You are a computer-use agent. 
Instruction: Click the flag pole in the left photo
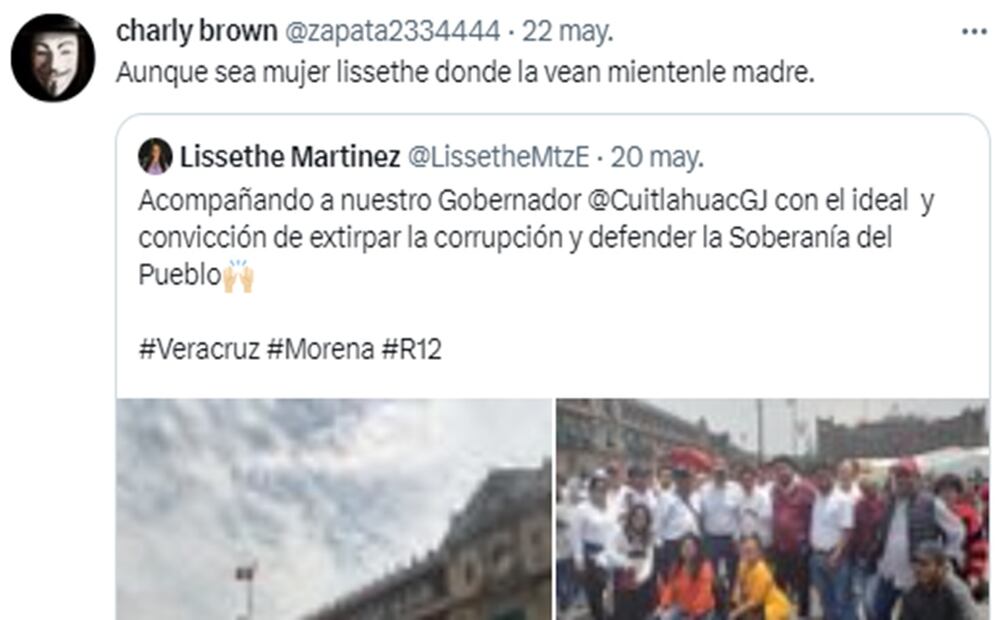tap(246, 590)
